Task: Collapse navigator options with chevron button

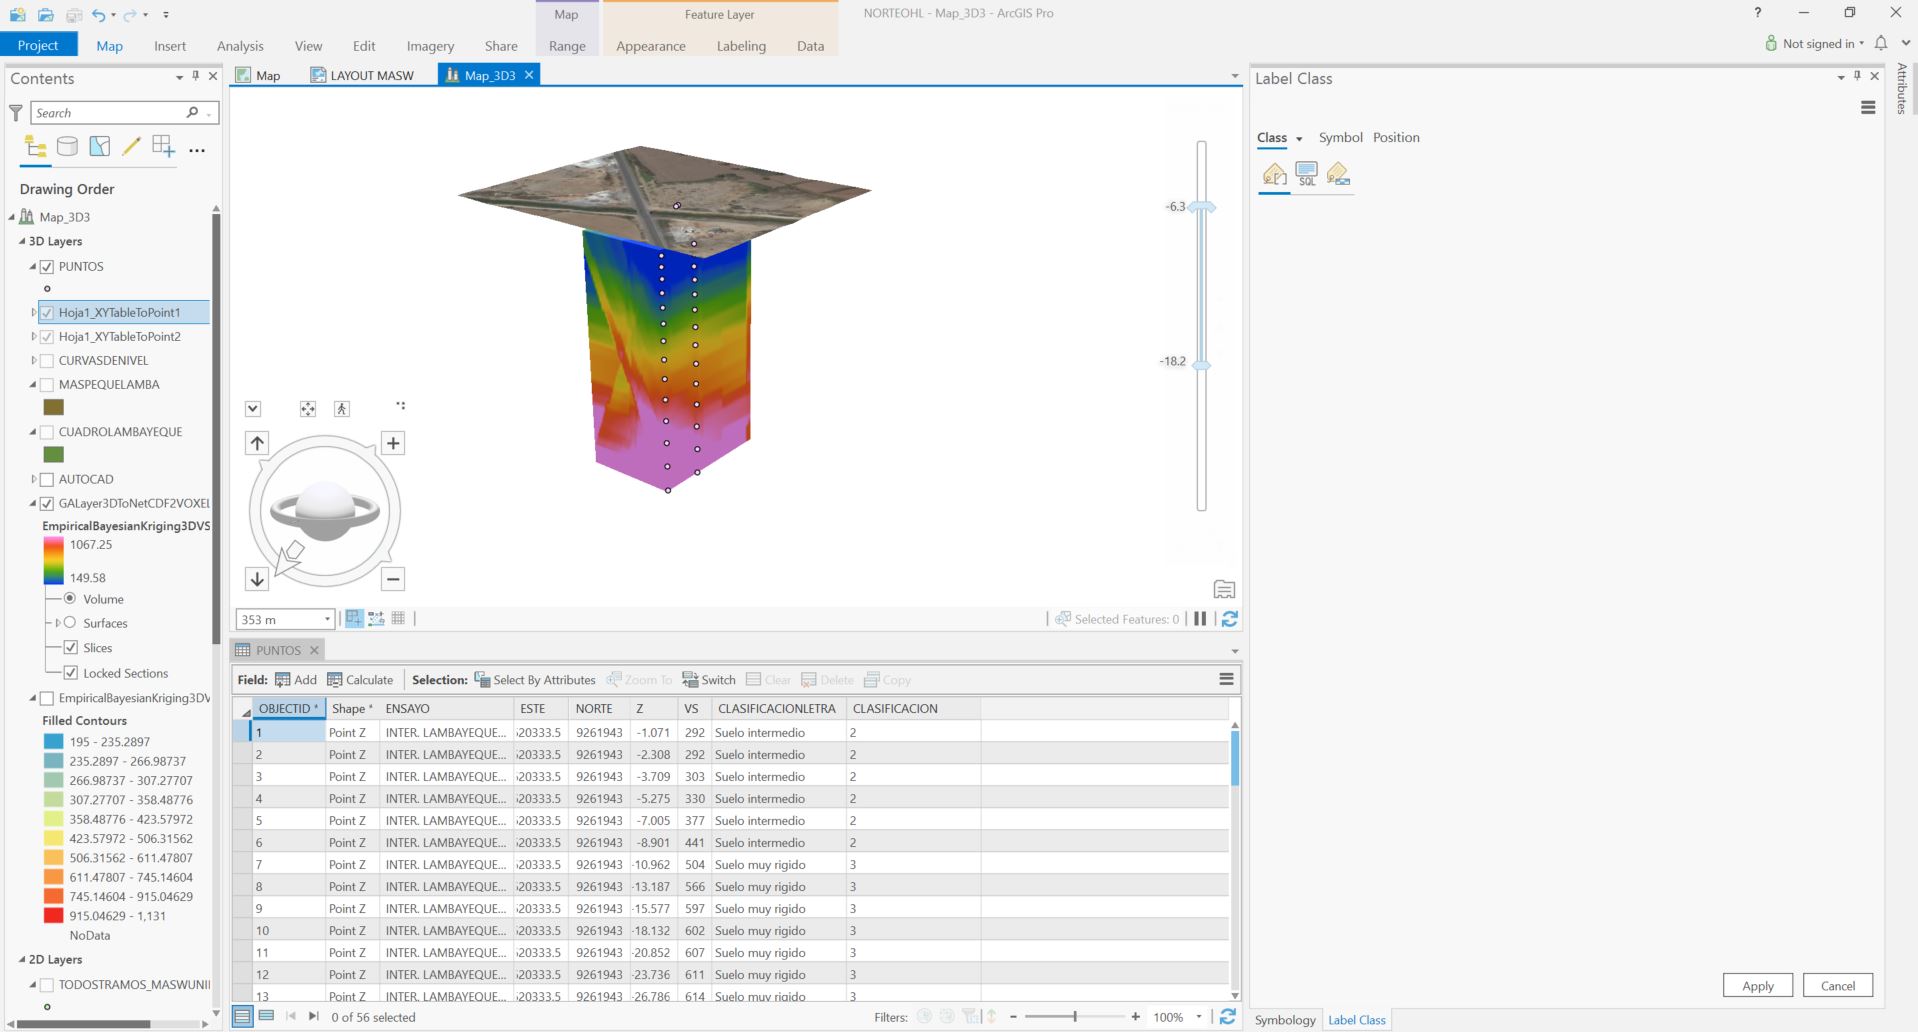Action: (x=253, y=408)
